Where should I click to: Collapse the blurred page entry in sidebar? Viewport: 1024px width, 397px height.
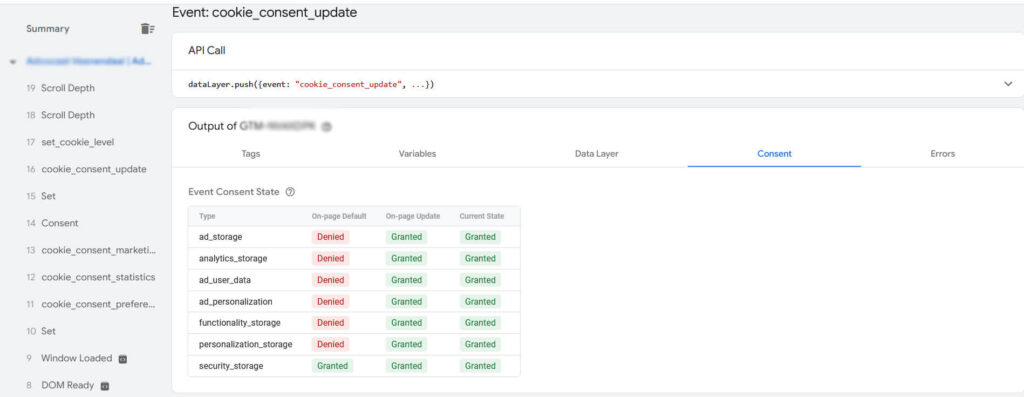(x=13, y=62)
